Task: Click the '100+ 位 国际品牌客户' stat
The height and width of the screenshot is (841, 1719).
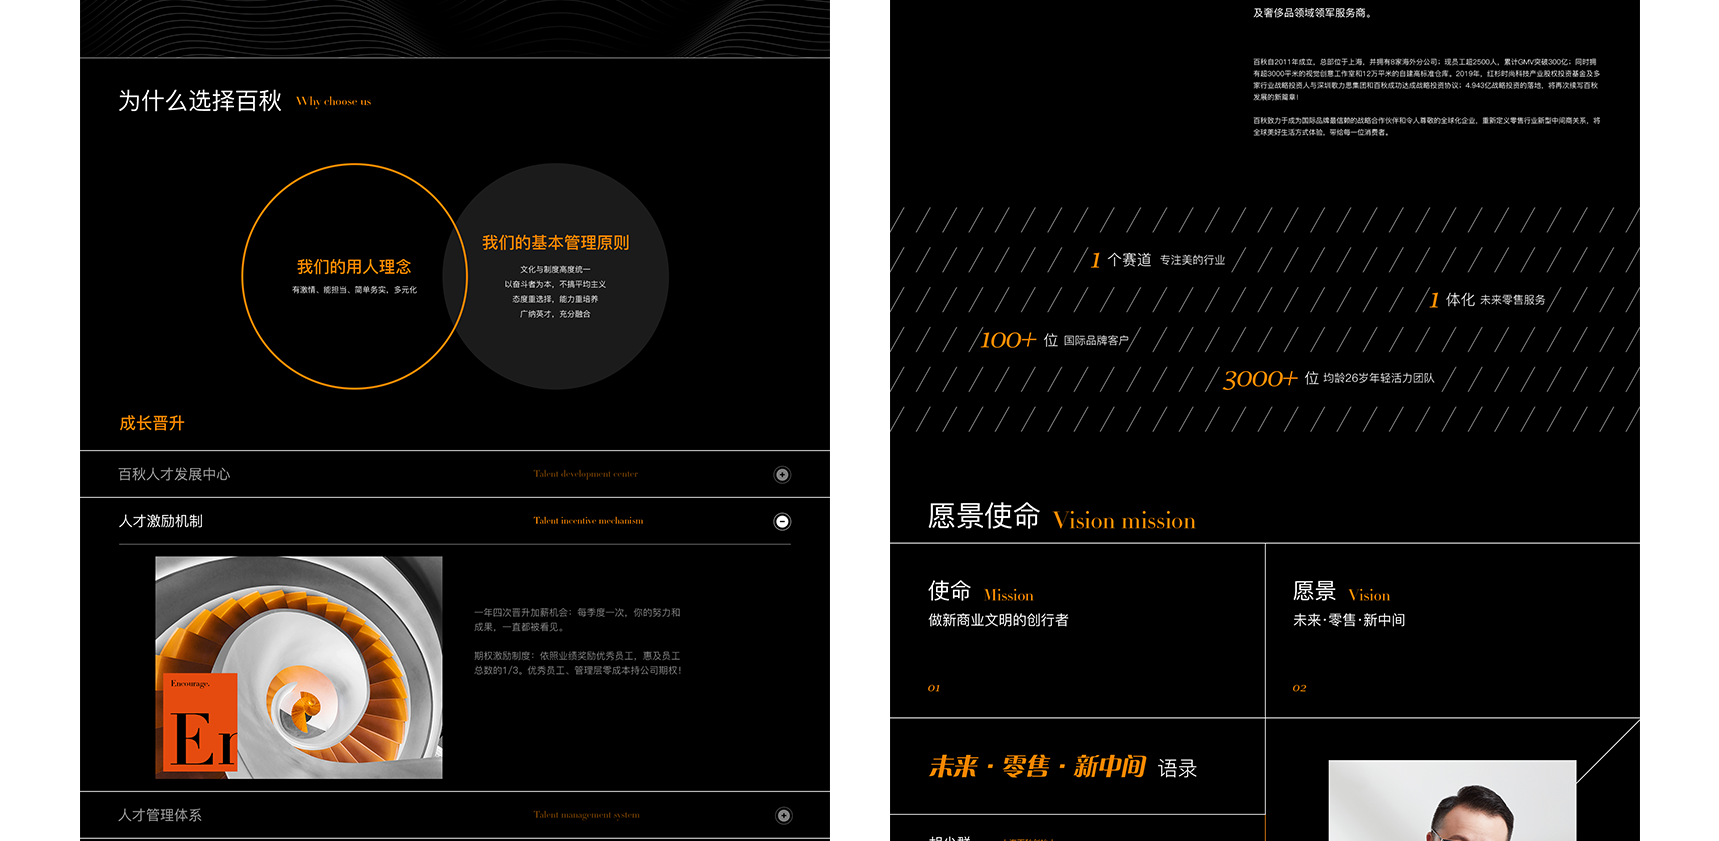Action: pyautogui.click(x=1054, y=340)
